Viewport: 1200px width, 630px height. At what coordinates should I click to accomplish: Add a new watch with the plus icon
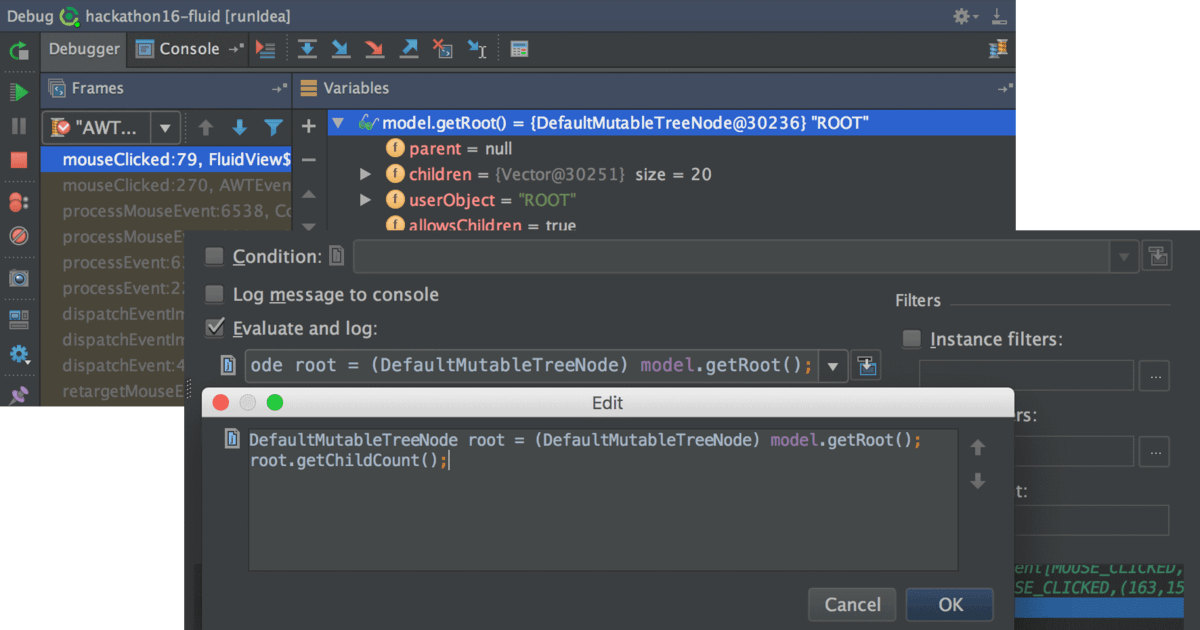tap(308, 126)
